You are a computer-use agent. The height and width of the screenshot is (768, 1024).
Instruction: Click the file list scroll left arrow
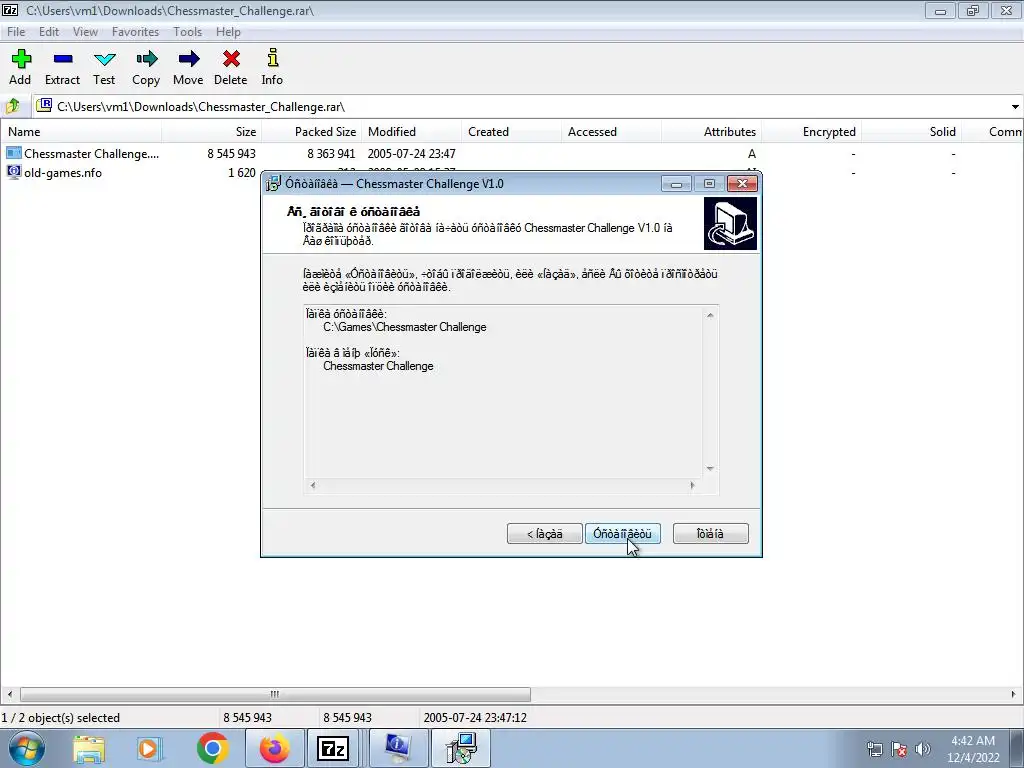9,694
